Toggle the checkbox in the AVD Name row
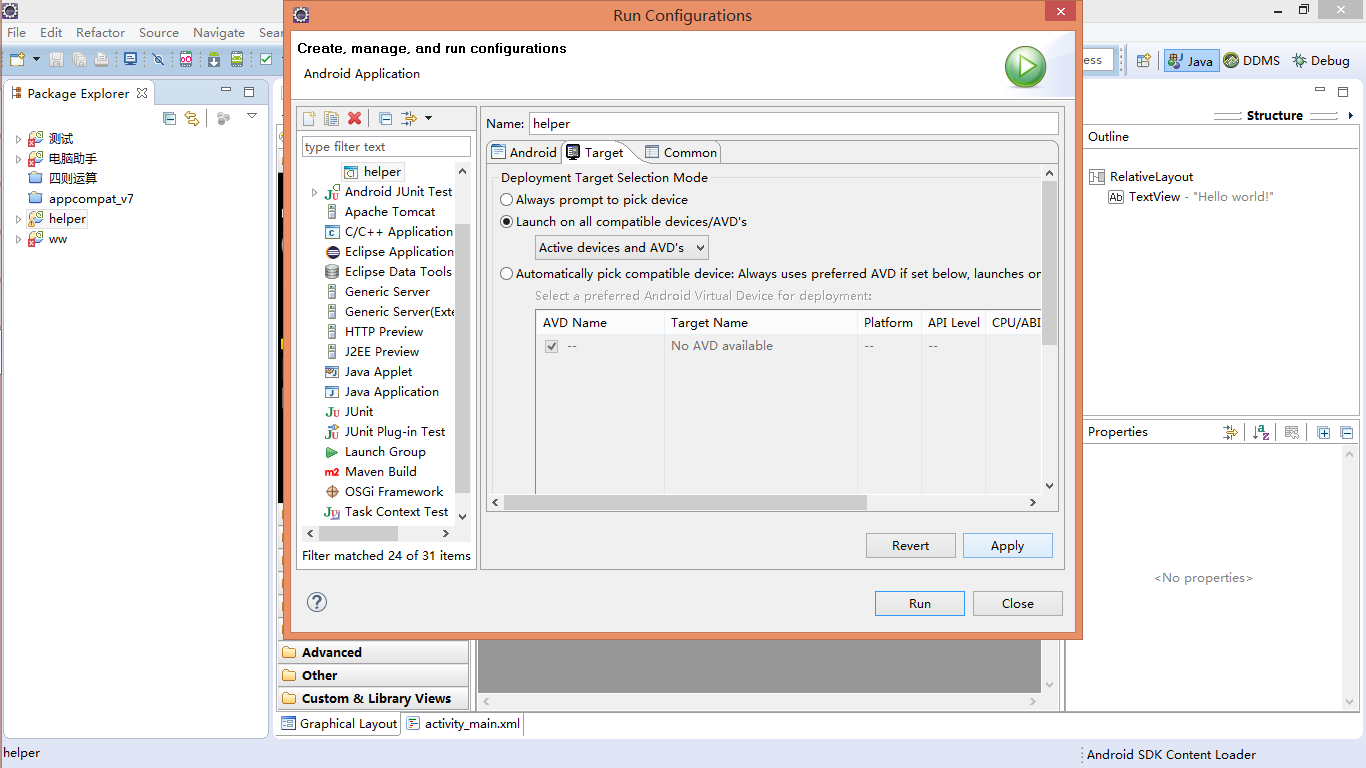The image size is (1366, 768). (551, 346)
